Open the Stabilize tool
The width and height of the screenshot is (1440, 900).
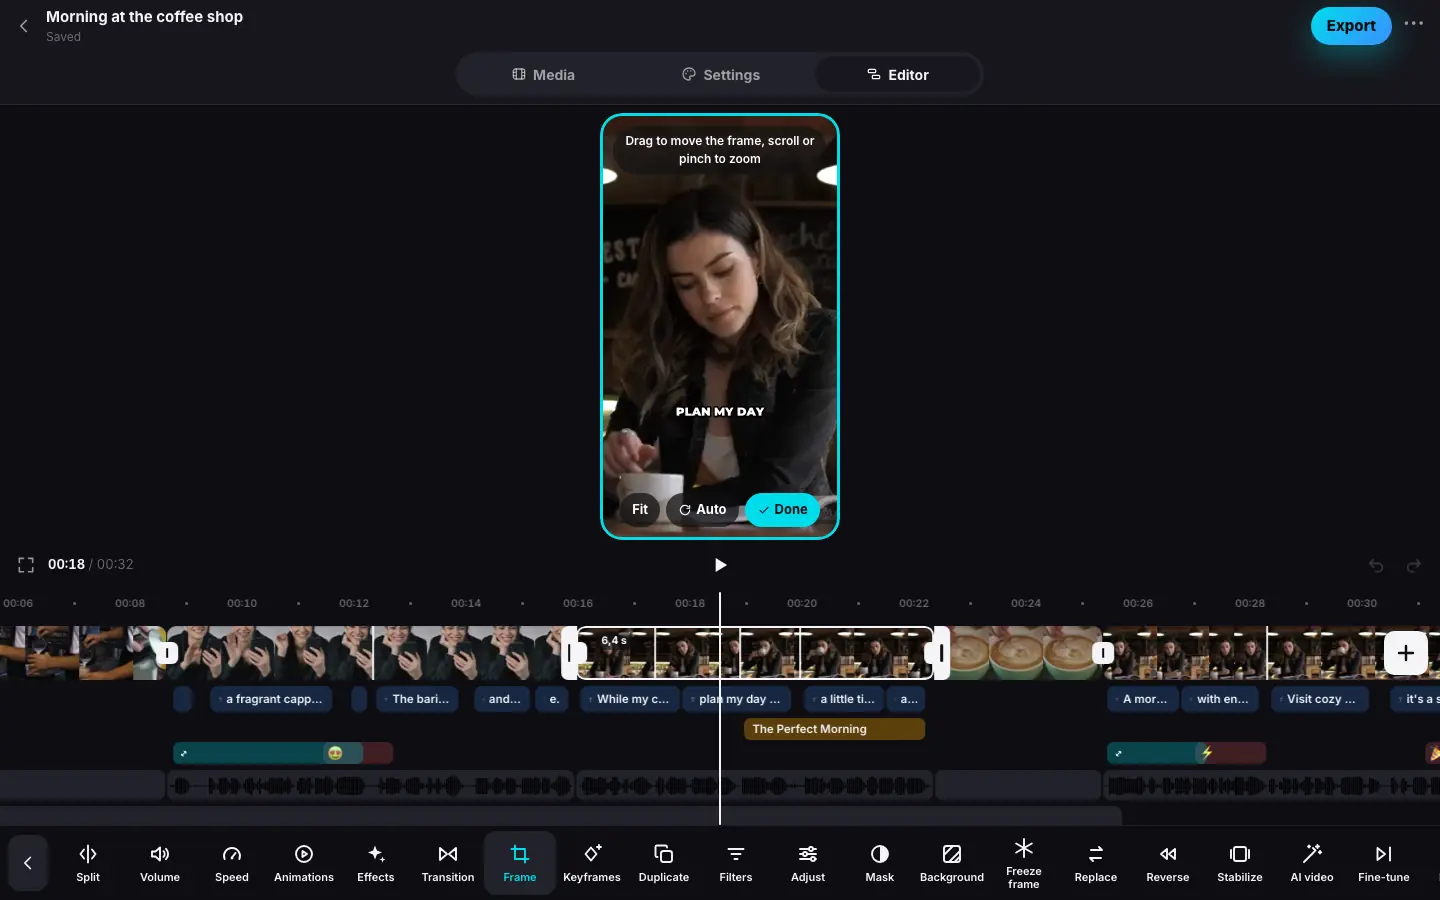point(1240,863)
